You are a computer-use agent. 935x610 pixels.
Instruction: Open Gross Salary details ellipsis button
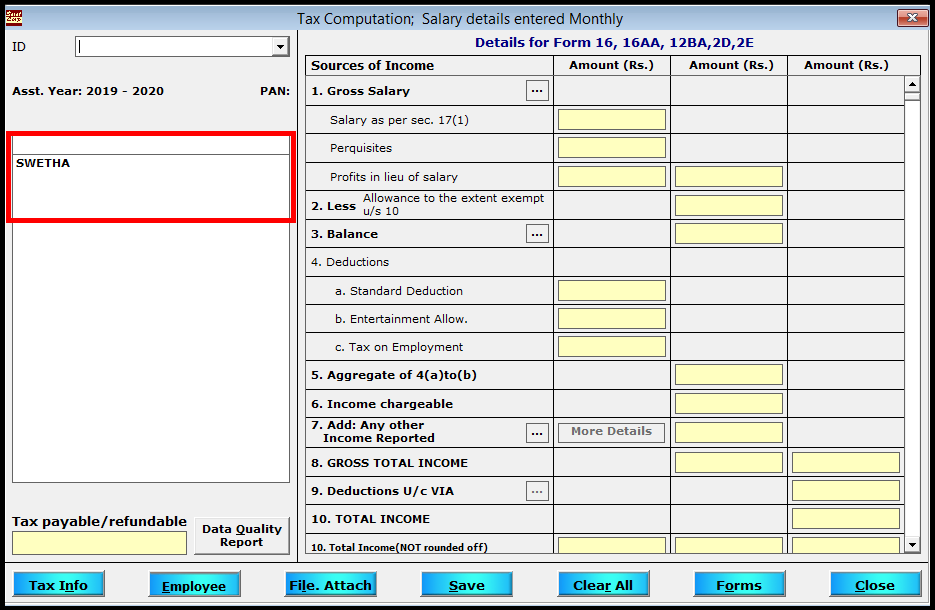pyautogui.click(x=537, y=91)
